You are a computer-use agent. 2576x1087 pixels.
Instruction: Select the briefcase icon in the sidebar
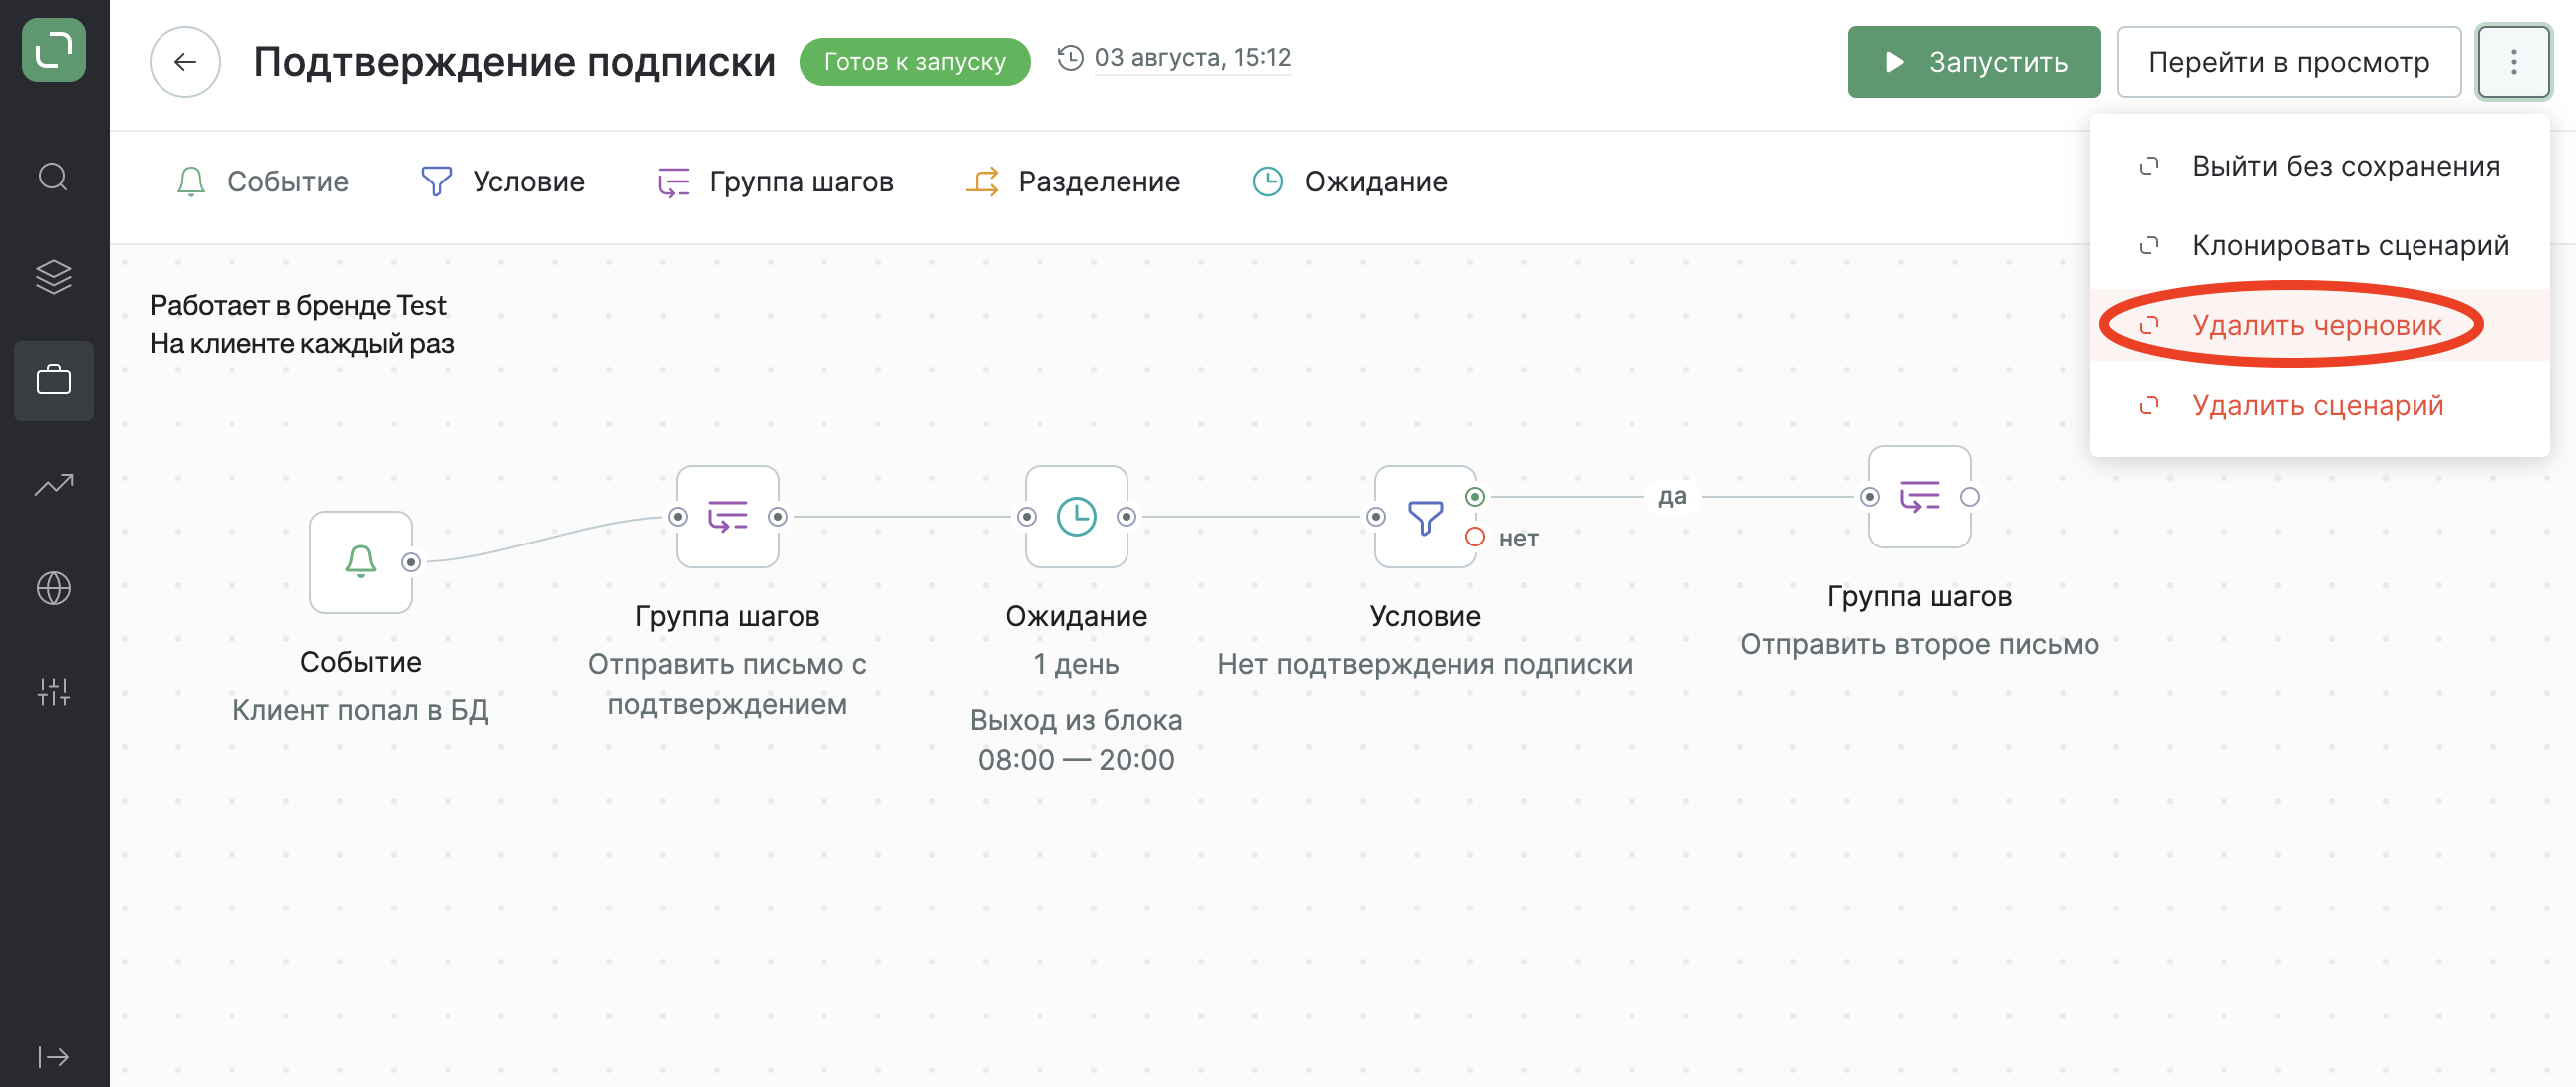54,380
